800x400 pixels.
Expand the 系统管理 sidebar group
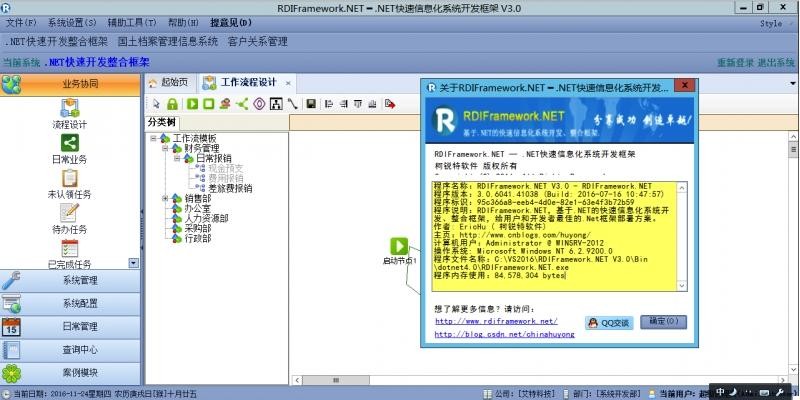(x=70, y=281)
